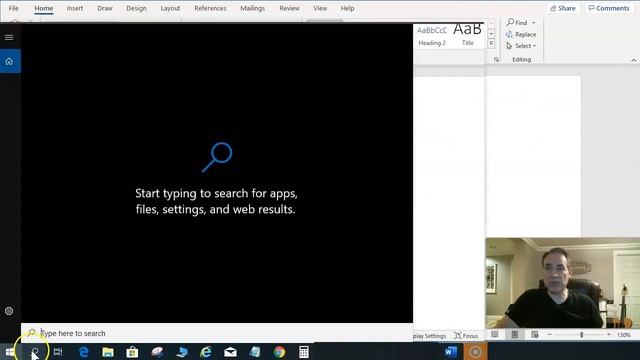Image resolution: width=640 pixels, height=360 pixels.
Task: Open the Mailings ribbon tab
Action: coord(253,8)
